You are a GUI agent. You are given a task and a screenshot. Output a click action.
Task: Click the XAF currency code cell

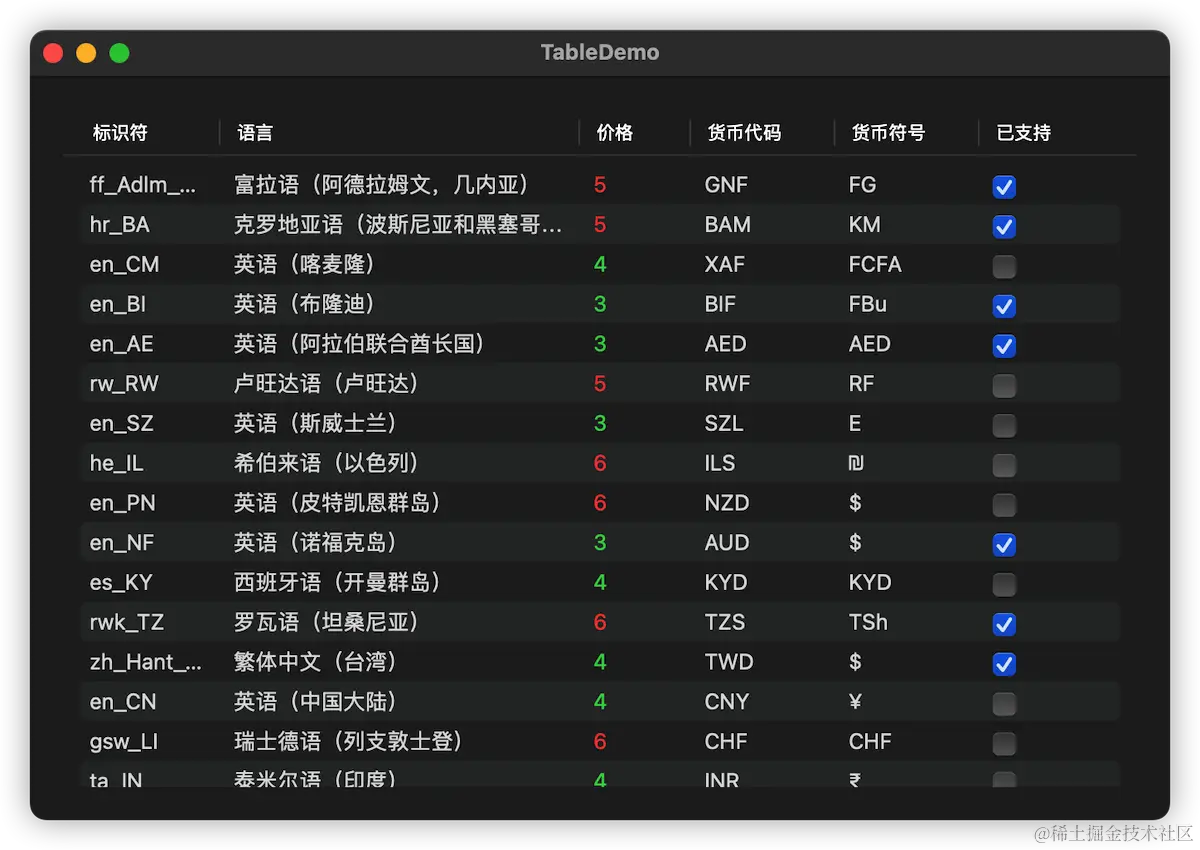click(x=725, y=264)
